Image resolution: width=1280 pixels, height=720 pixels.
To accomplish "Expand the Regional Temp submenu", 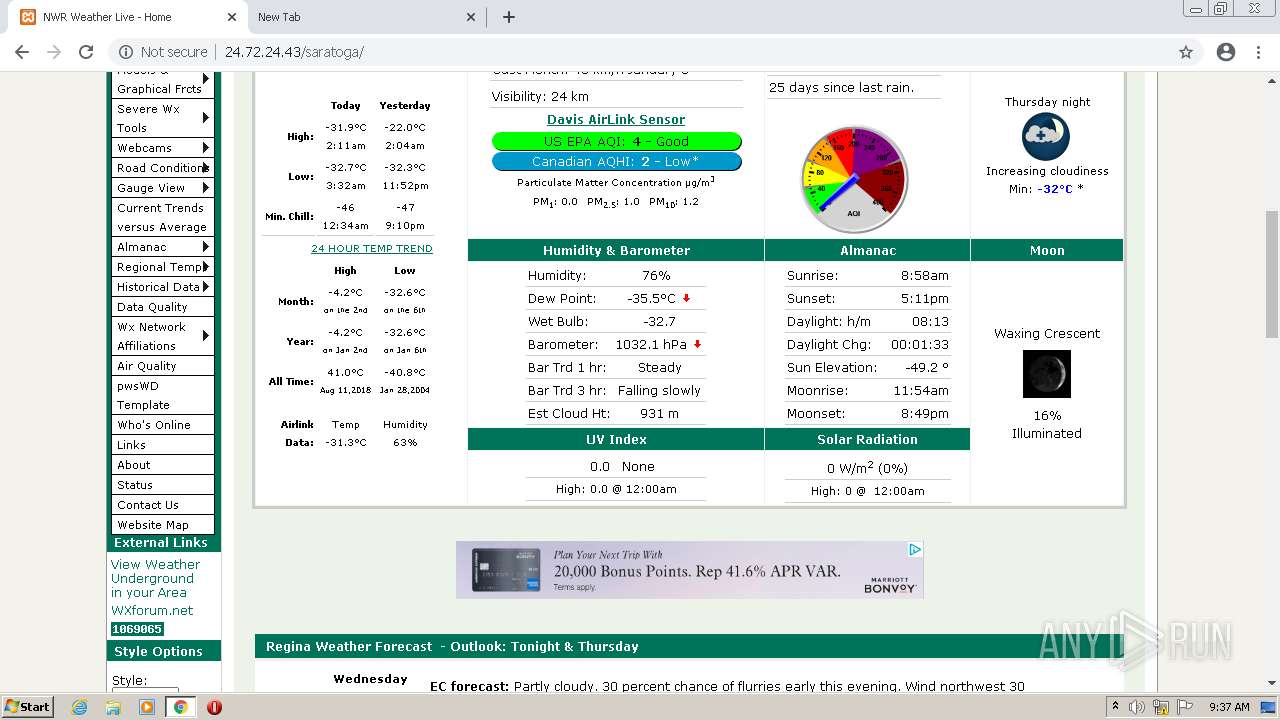I will [x=162, y=267].
